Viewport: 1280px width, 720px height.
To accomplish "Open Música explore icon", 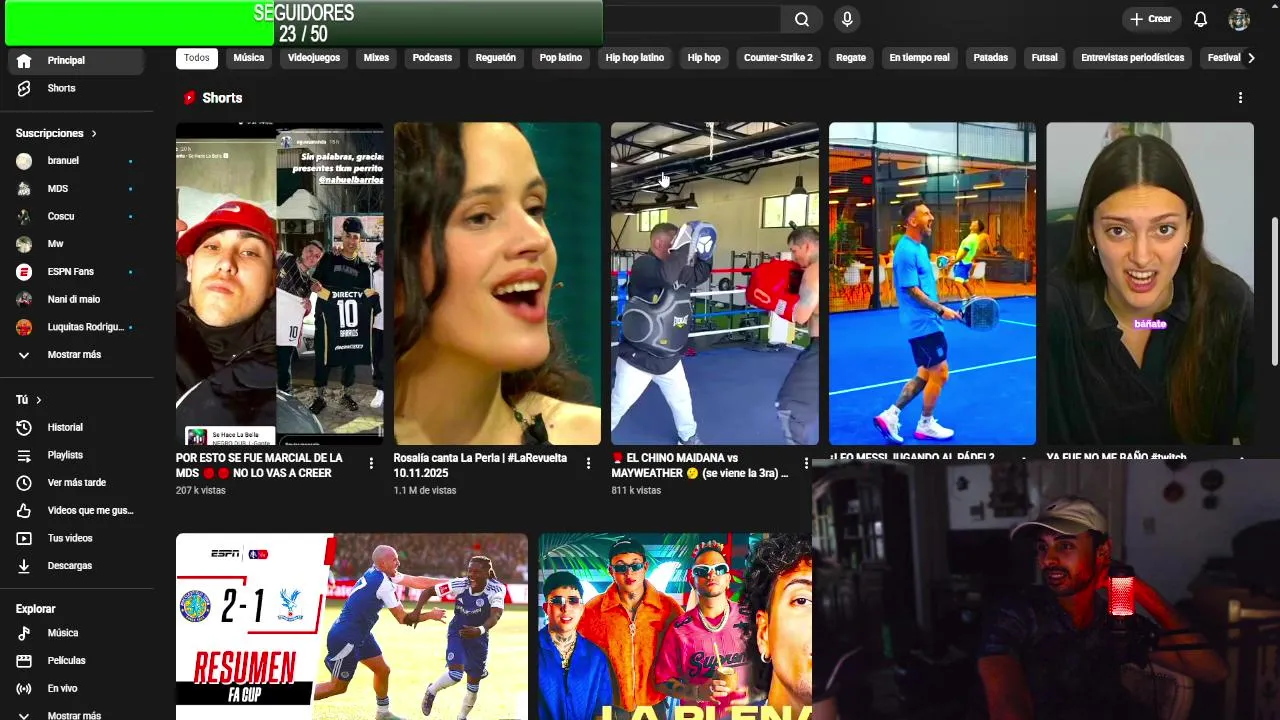I will 24,633.
